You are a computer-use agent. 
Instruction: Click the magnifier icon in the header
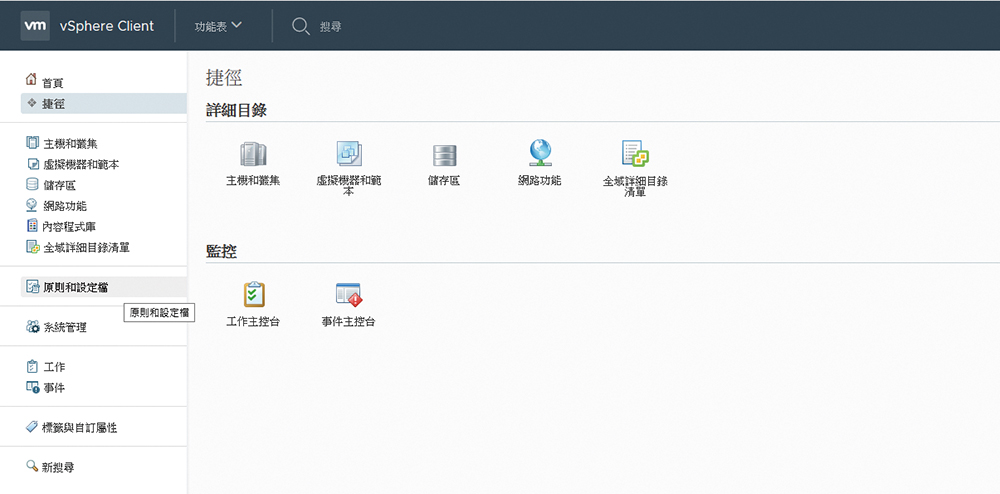click(301, 26)
